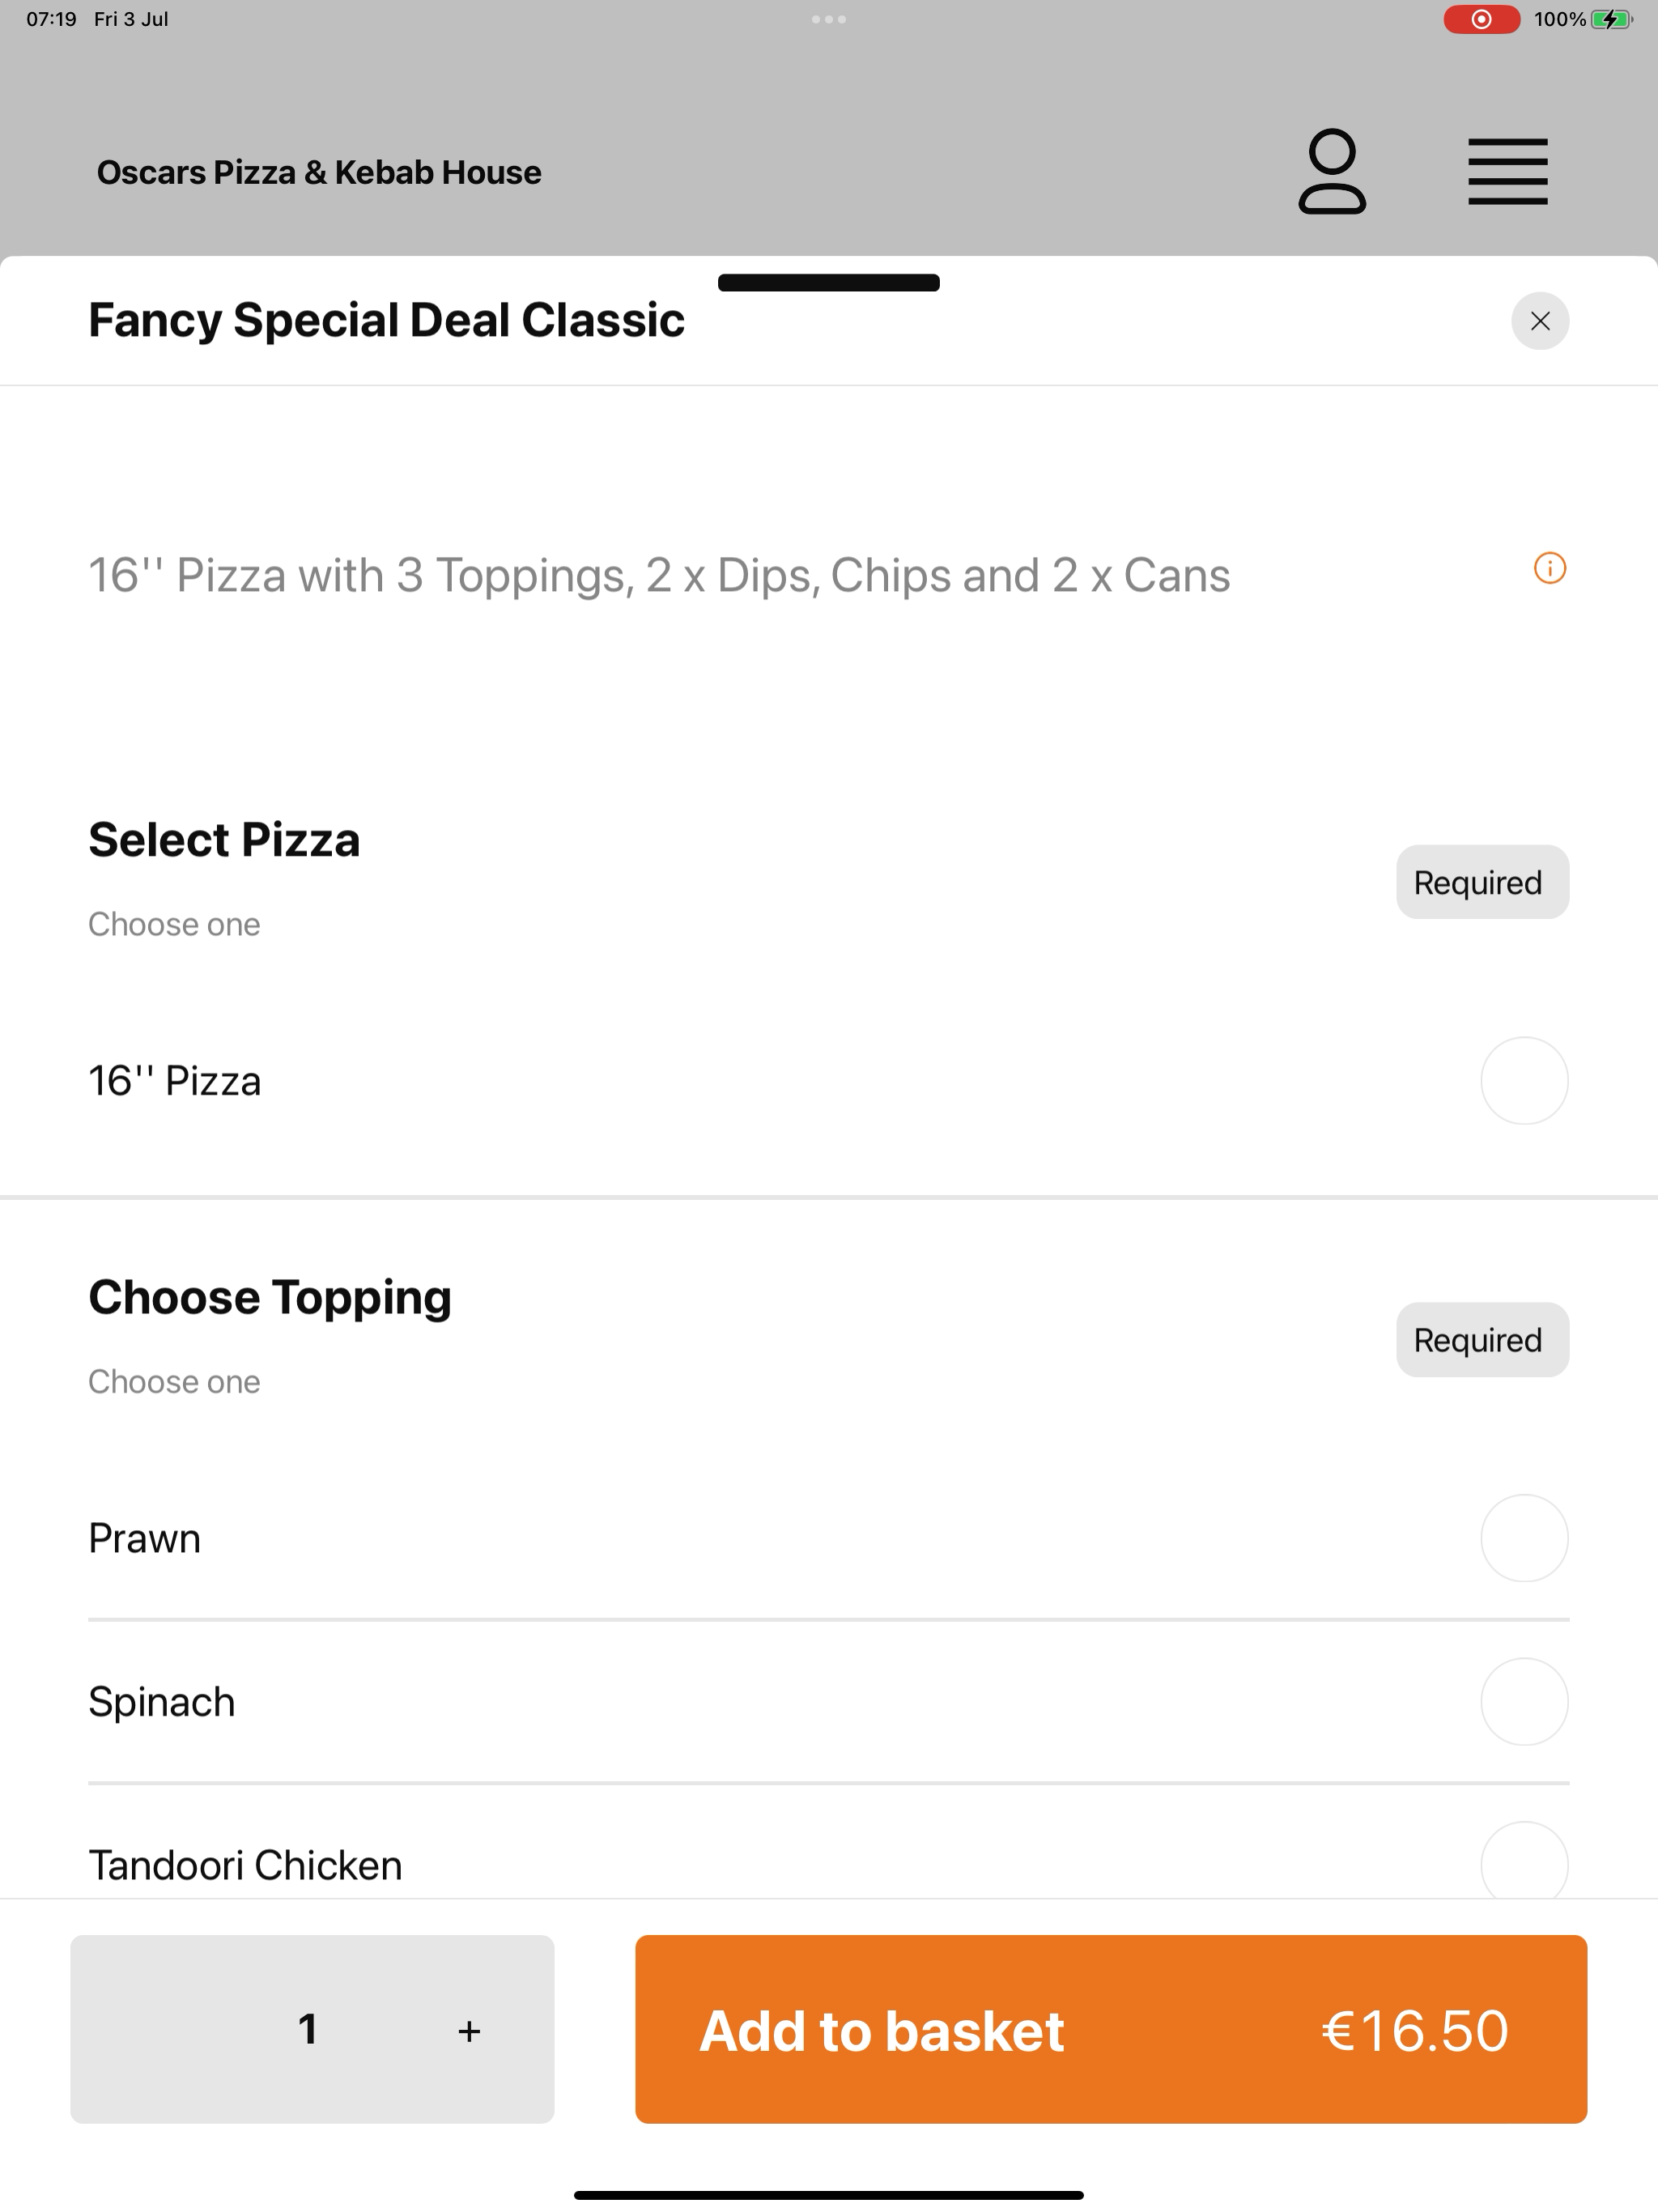Tap the Select Pizza section heading

point(224,840)
